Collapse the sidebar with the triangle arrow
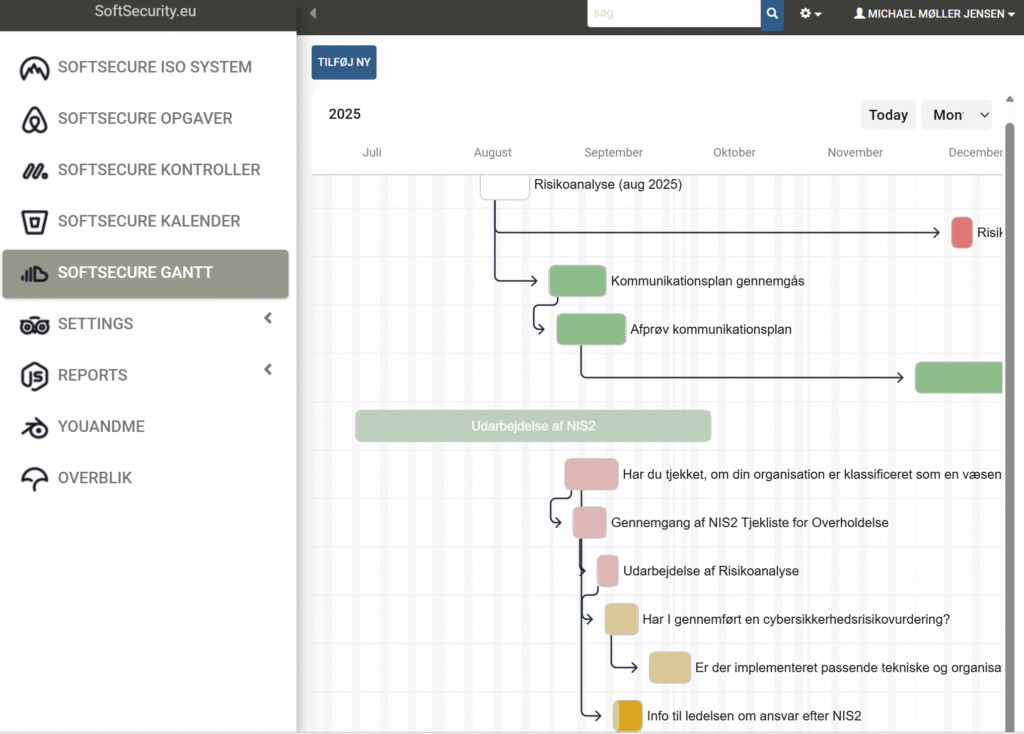 coord(313,13)
